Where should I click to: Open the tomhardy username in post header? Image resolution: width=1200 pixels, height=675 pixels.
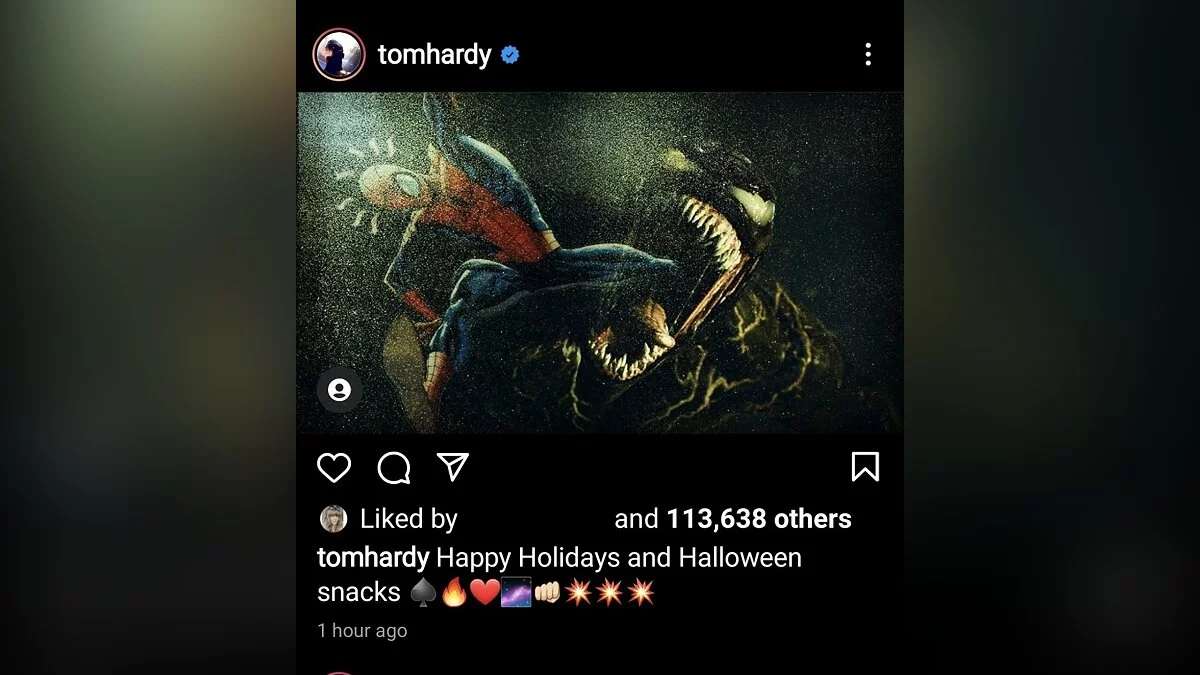(434, 54)
